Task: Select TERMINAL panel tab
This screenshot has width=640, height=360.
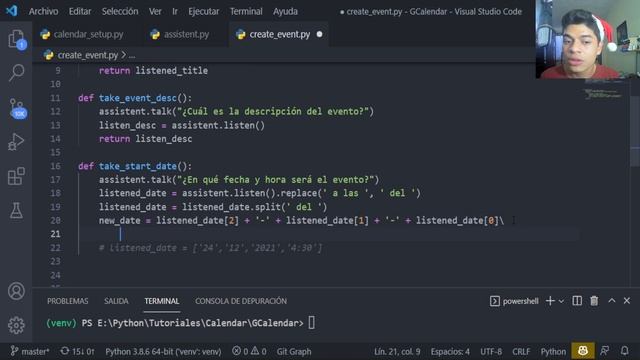Action: pyautogui.click(x=162, y=301)
